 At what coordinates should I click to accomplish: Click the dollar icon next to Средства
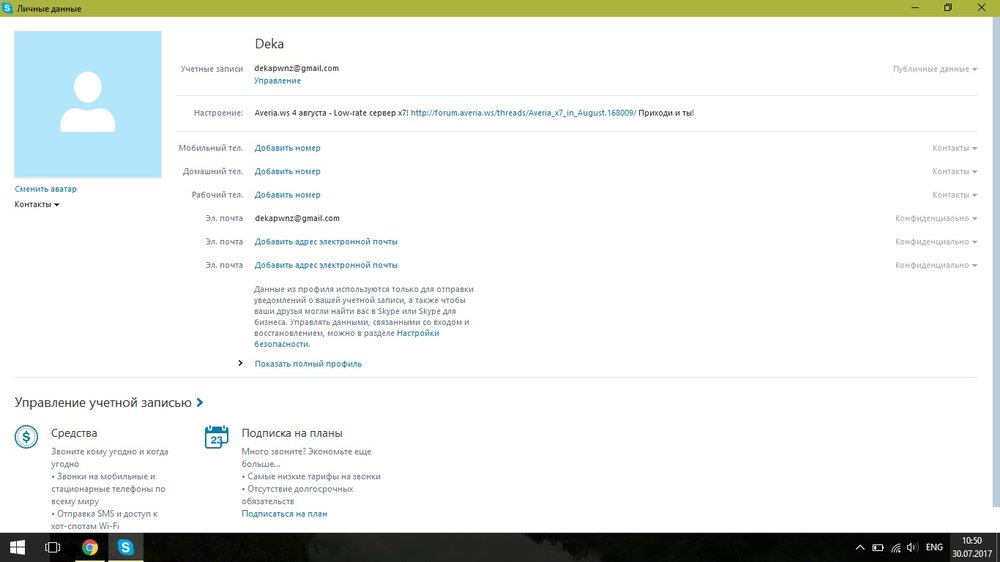26,437
